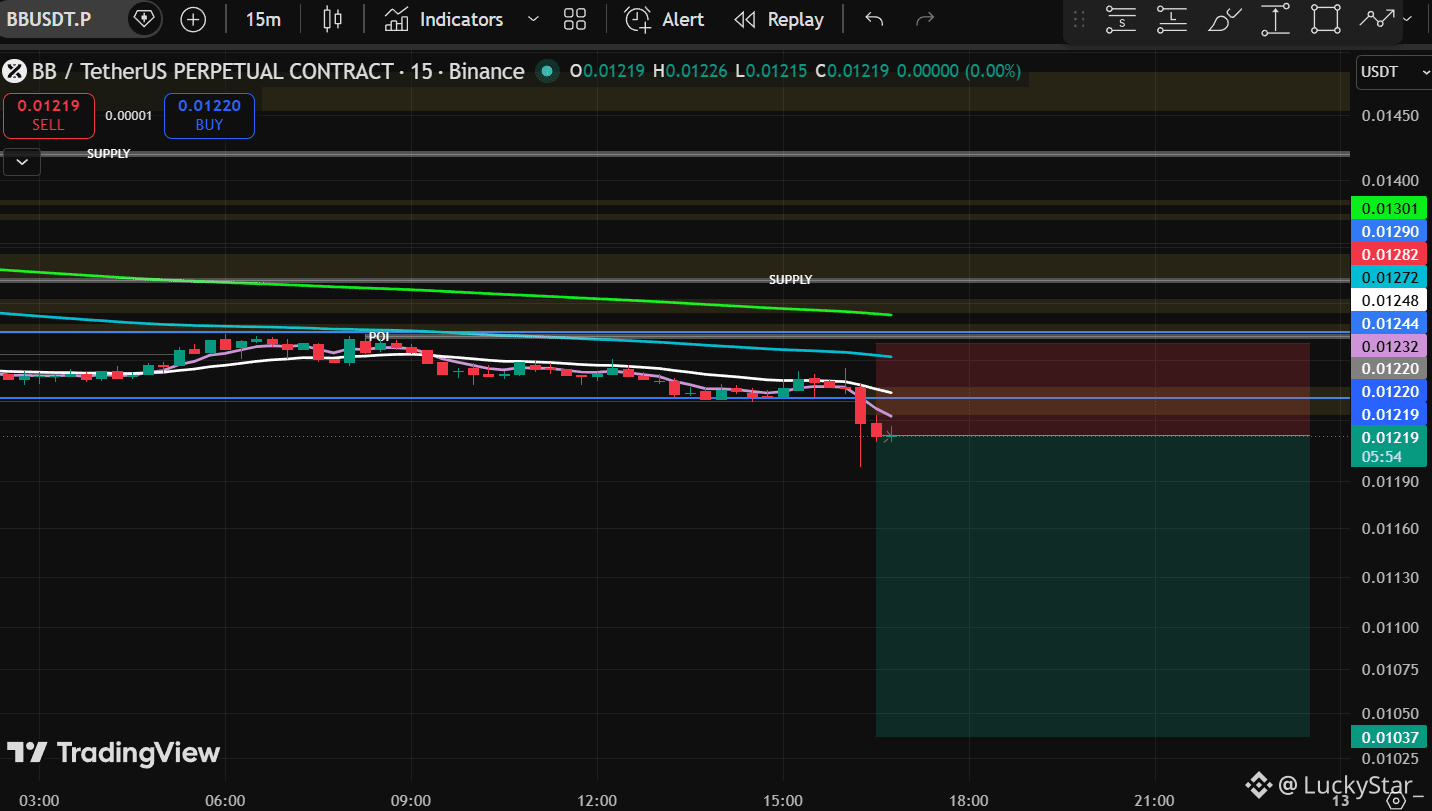Select the Brush drawing tool

[x=1224, y=19]
